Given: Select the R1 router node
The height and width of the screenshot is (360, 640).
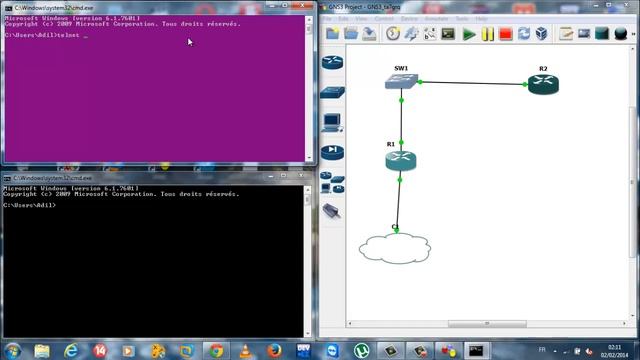Looking at the screenshot, I should (401, 160).
